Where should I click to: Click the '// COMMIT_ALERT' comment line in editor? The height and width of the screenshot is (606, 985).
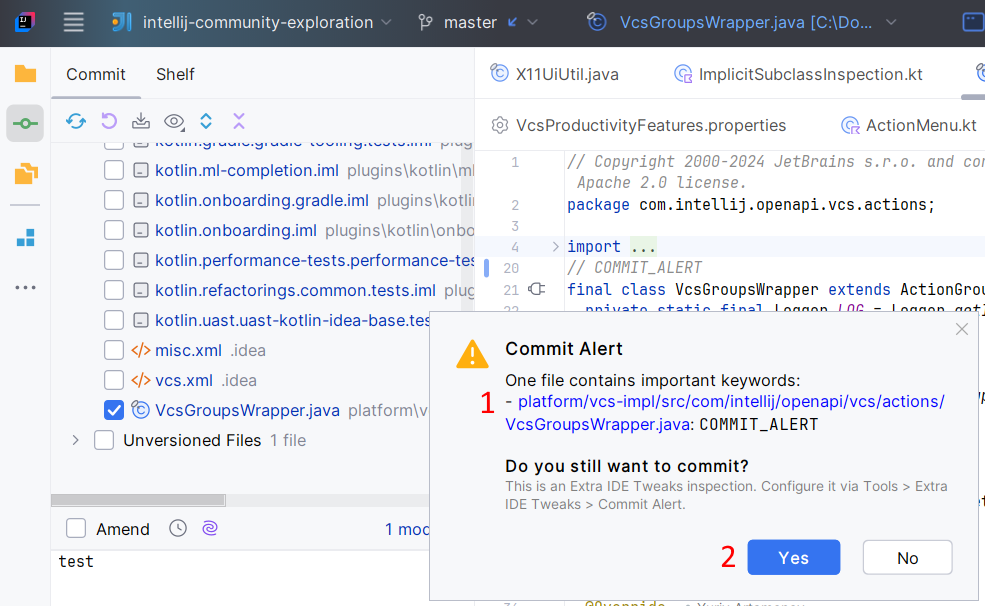(634, 268)
